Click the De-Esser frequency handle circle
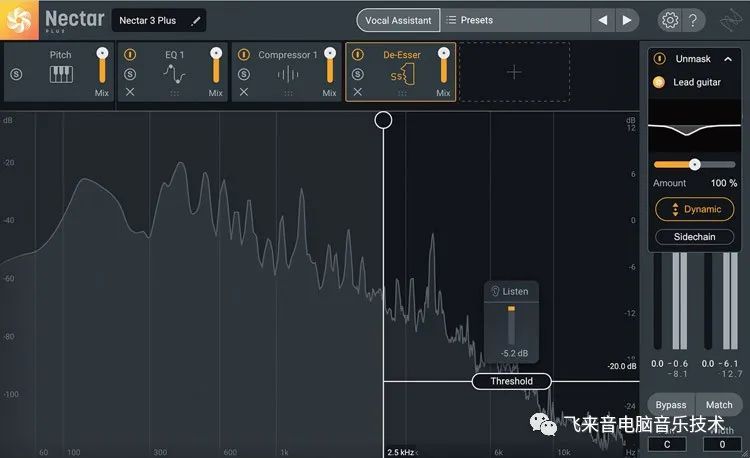This screenshot has height=458, width=750. [383, 120]
